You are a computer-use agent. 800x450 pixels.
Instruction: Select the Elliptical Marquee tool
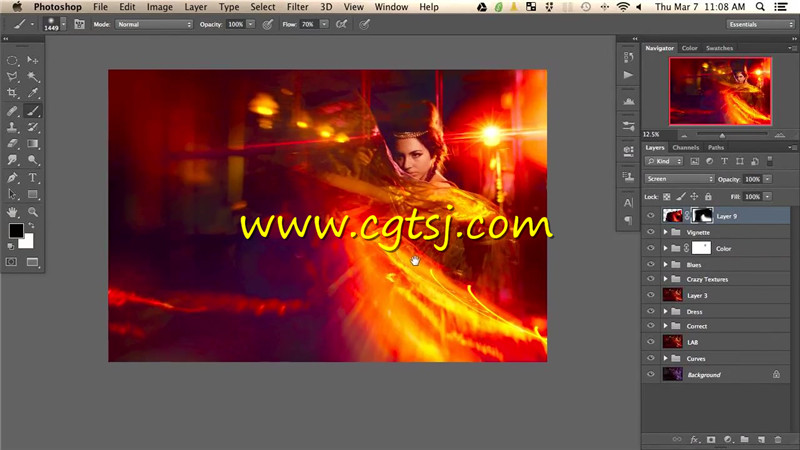[12, 60]
